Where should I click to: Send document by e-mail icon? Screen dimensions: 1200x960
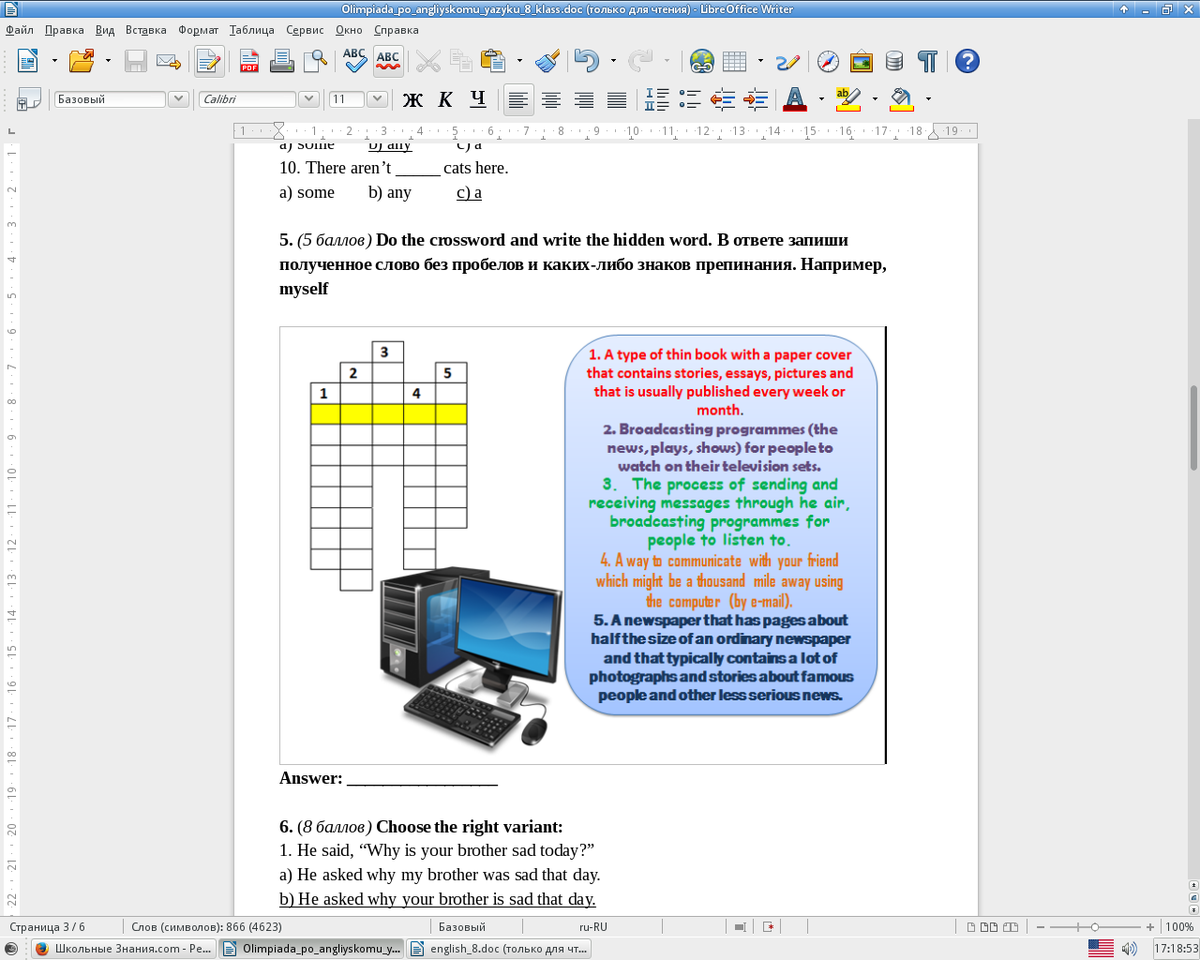(x=168, y=62)
